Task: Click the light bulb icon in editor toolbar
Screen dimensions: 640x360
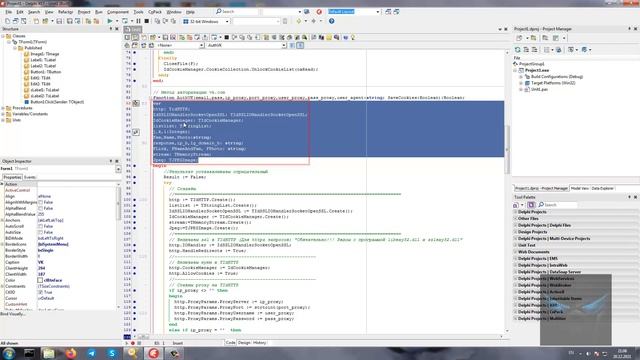Action: click(353, 38)
